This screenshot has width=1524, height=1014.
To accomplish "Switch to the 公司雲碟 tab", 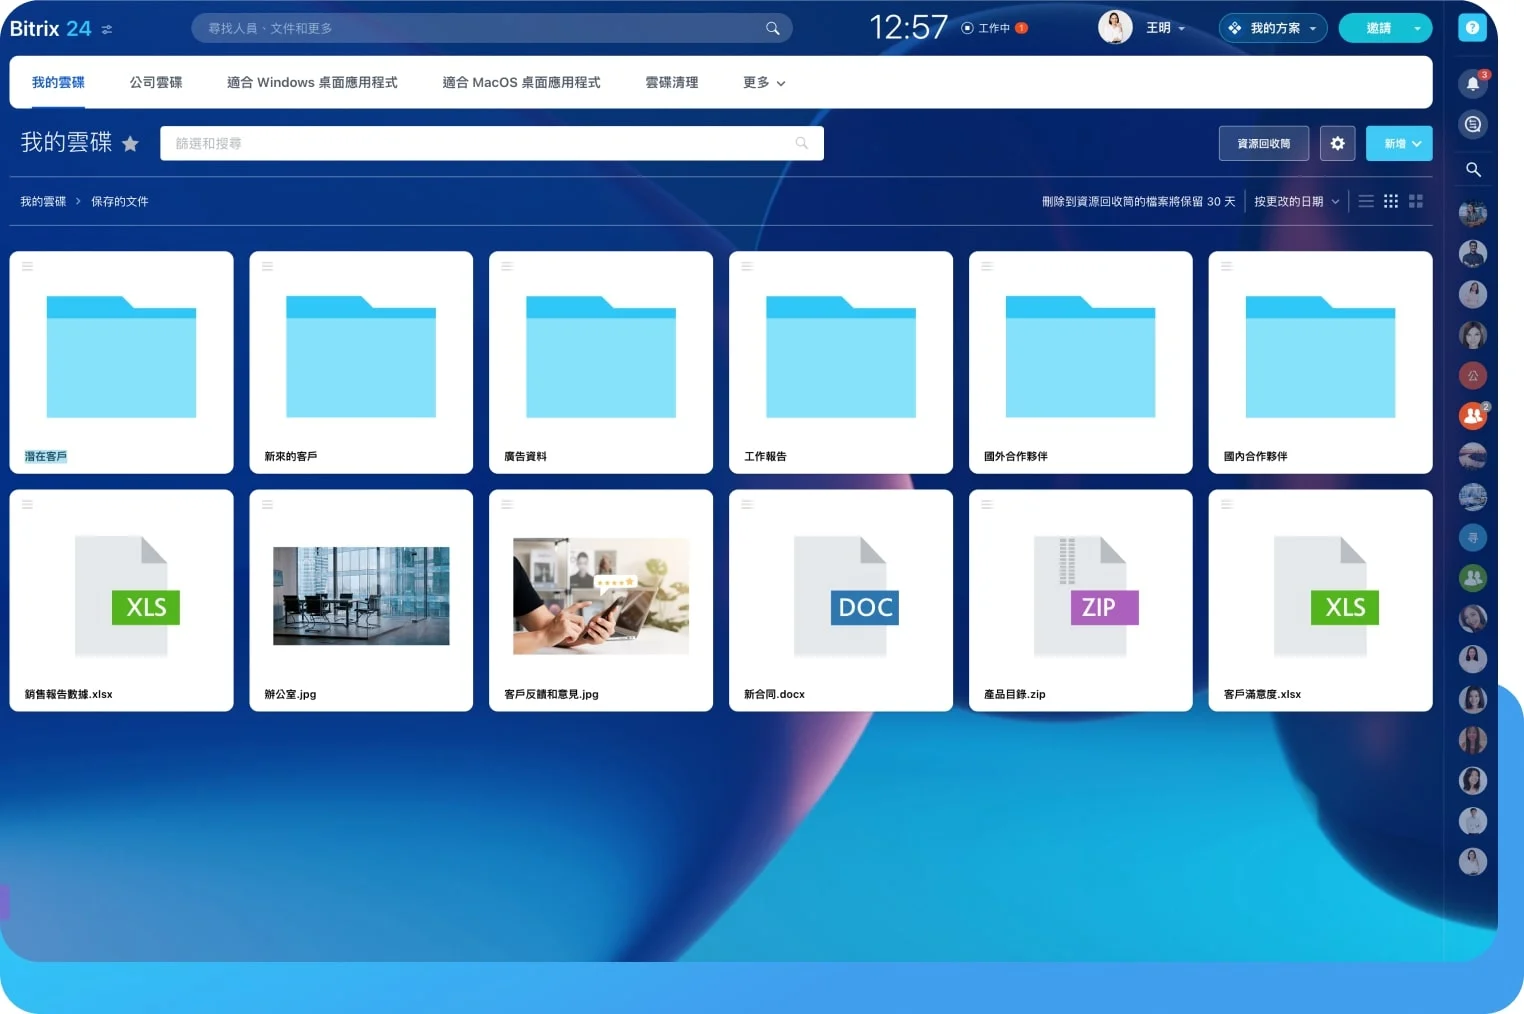I will (156, 83).
